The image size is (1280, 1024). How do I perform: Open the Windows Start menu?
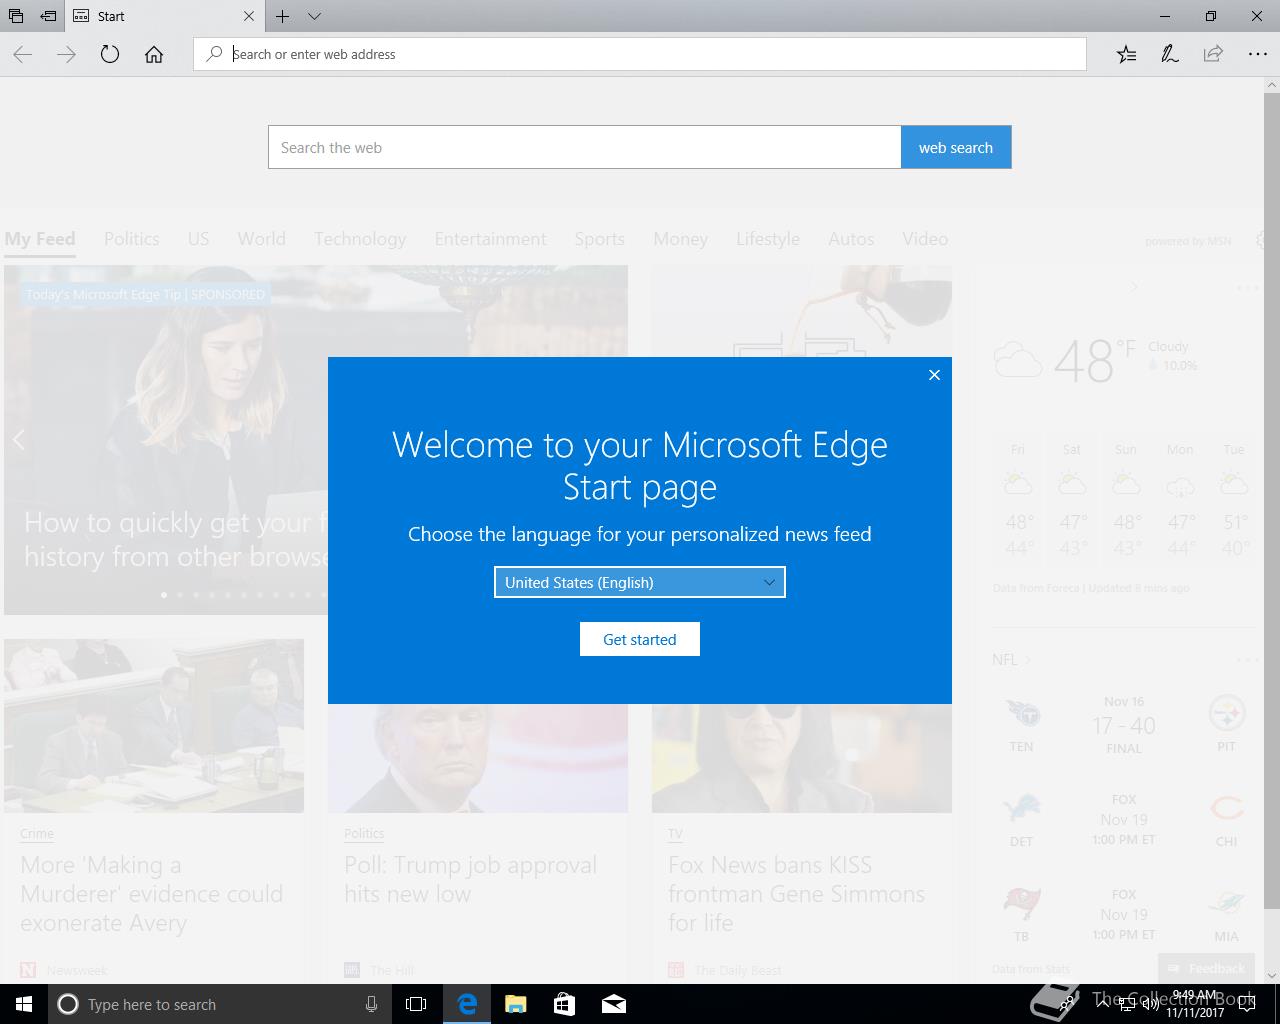pyautogui.click(x=24, y=1004)
